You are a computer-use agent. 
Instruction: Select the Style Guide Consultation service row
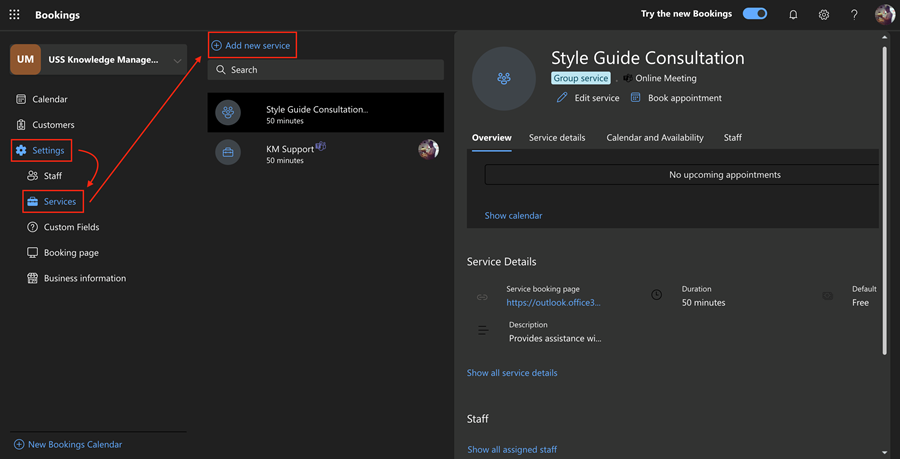(325, 113)
